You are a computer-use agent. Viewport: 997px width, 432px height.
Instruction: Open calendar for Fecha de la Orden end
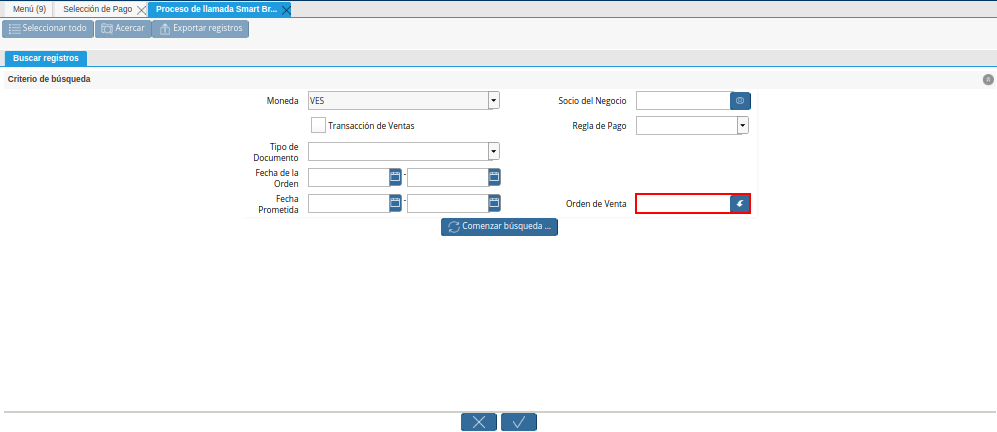[x=494, y=177]
